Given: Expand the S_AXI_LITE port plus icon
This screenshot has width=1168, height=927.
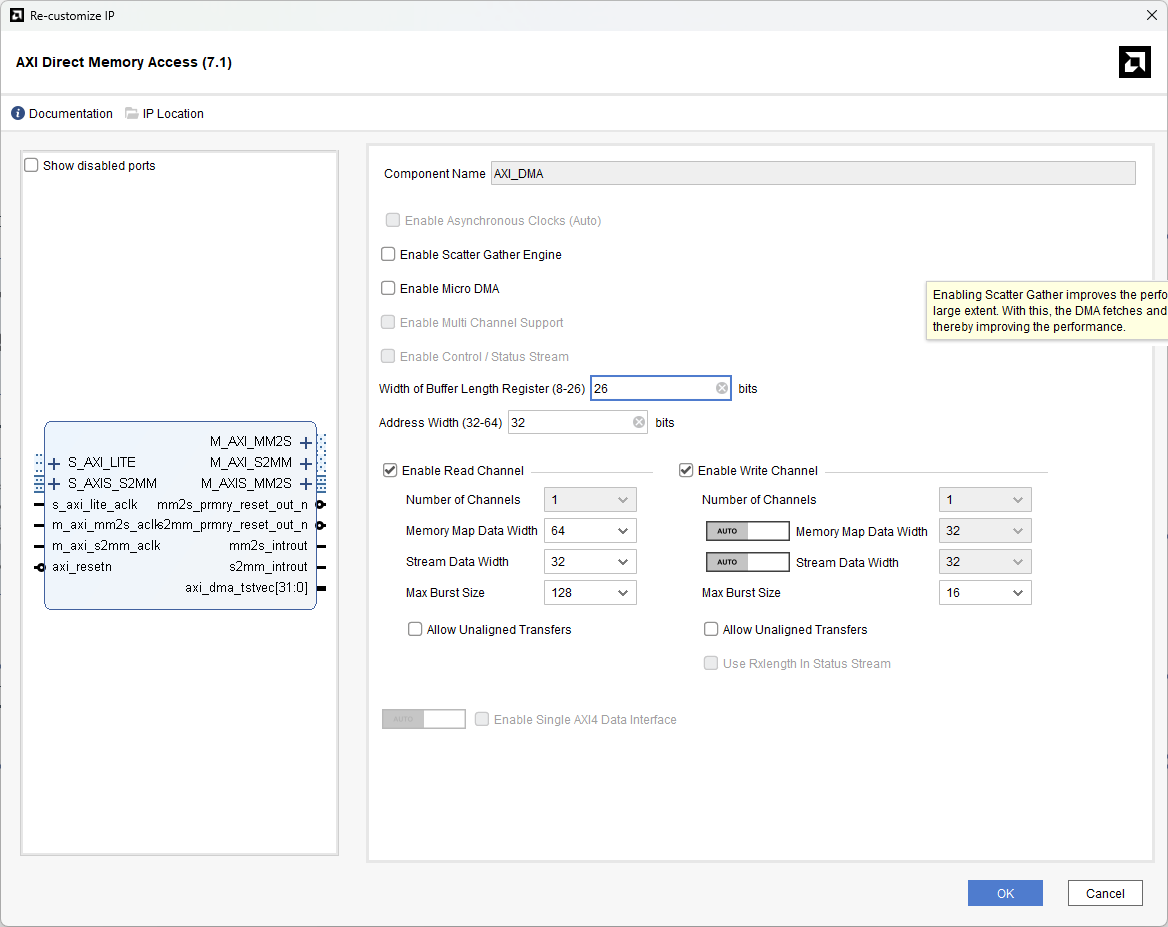Looking at the screenshot, I should pos(55,463).
